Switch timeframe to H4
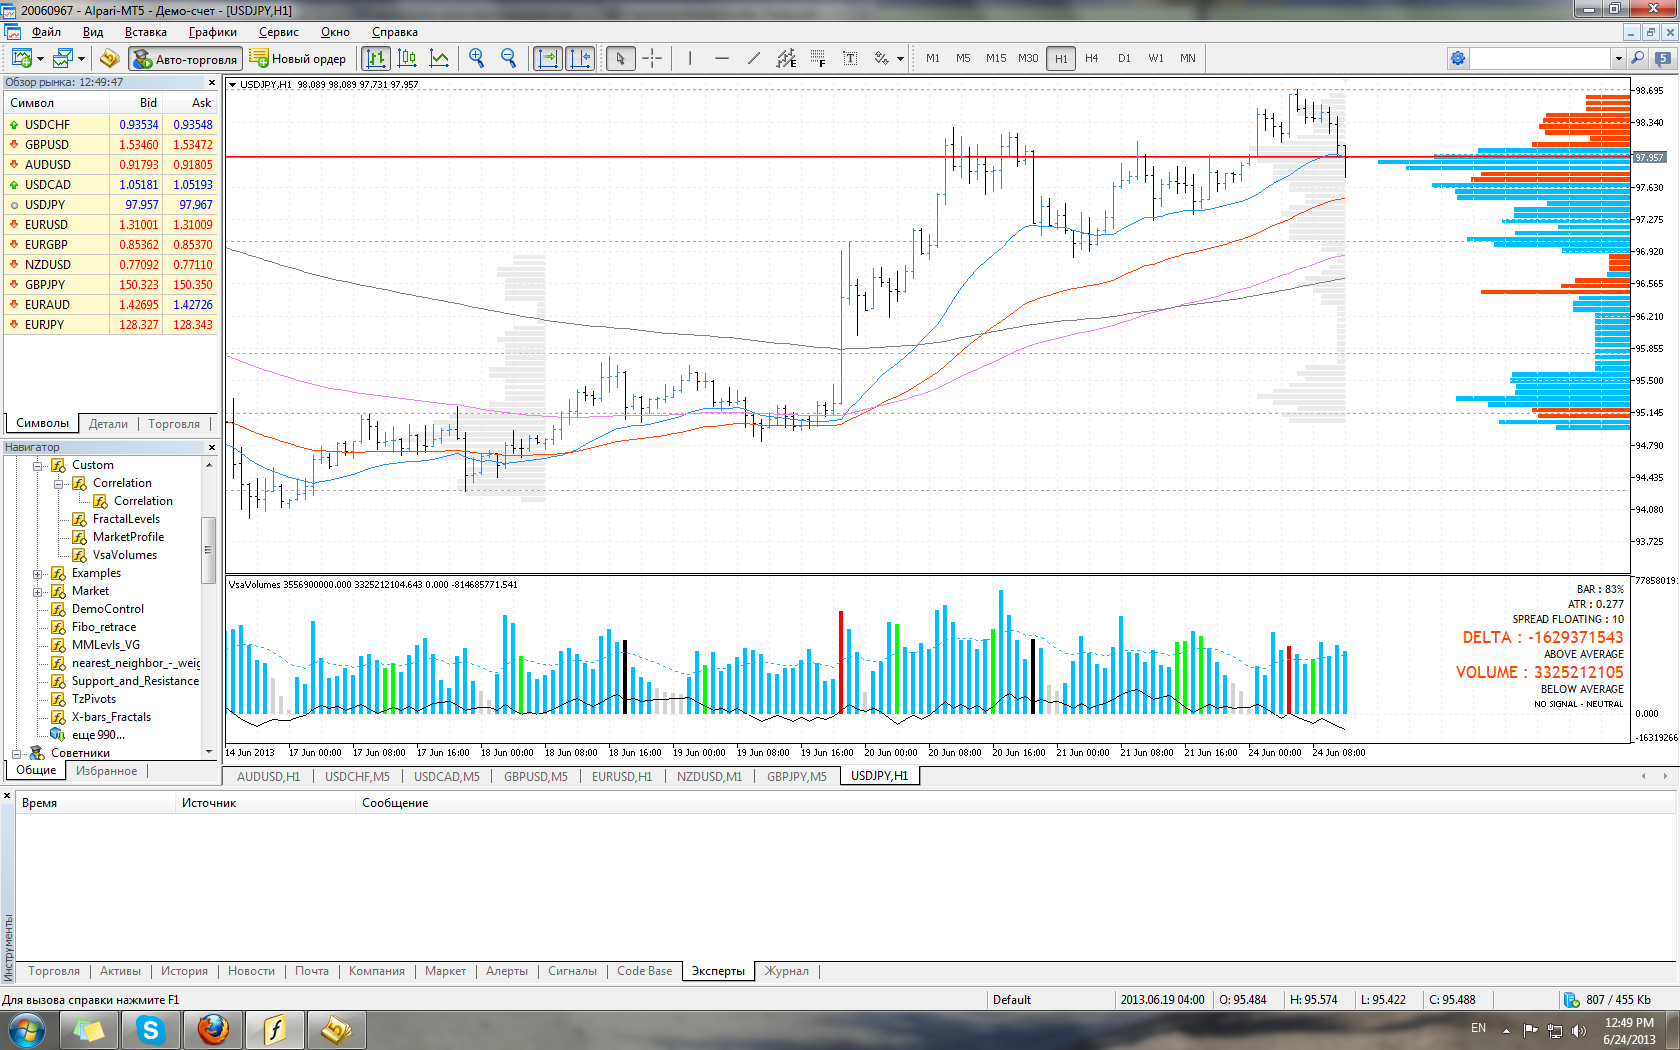 coord(1092,58)
